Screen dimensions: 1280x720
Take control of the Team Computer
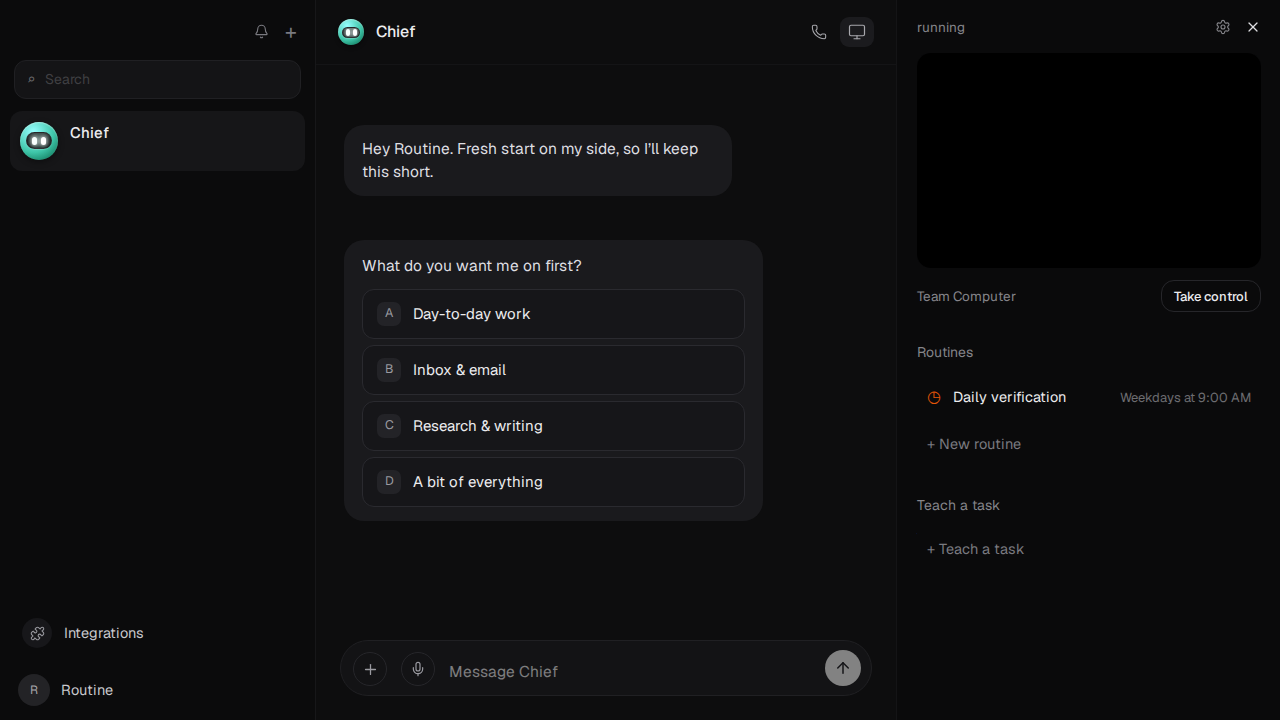[x=1210, y=296]
